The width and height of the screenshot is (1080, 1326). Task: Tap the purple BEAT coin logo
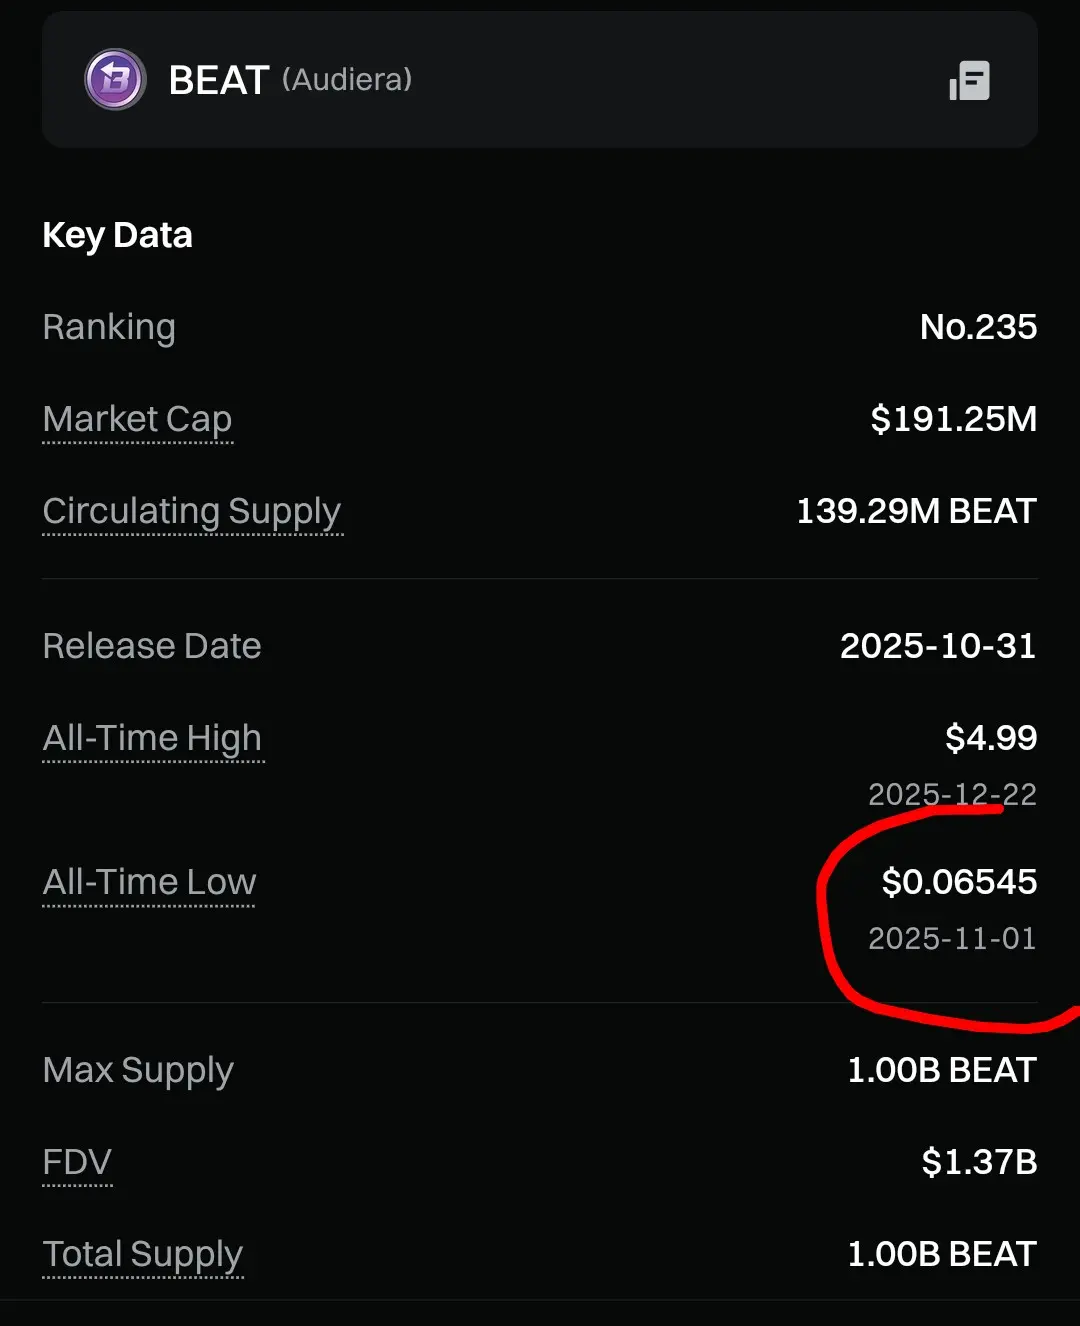[x=115, y=80]
